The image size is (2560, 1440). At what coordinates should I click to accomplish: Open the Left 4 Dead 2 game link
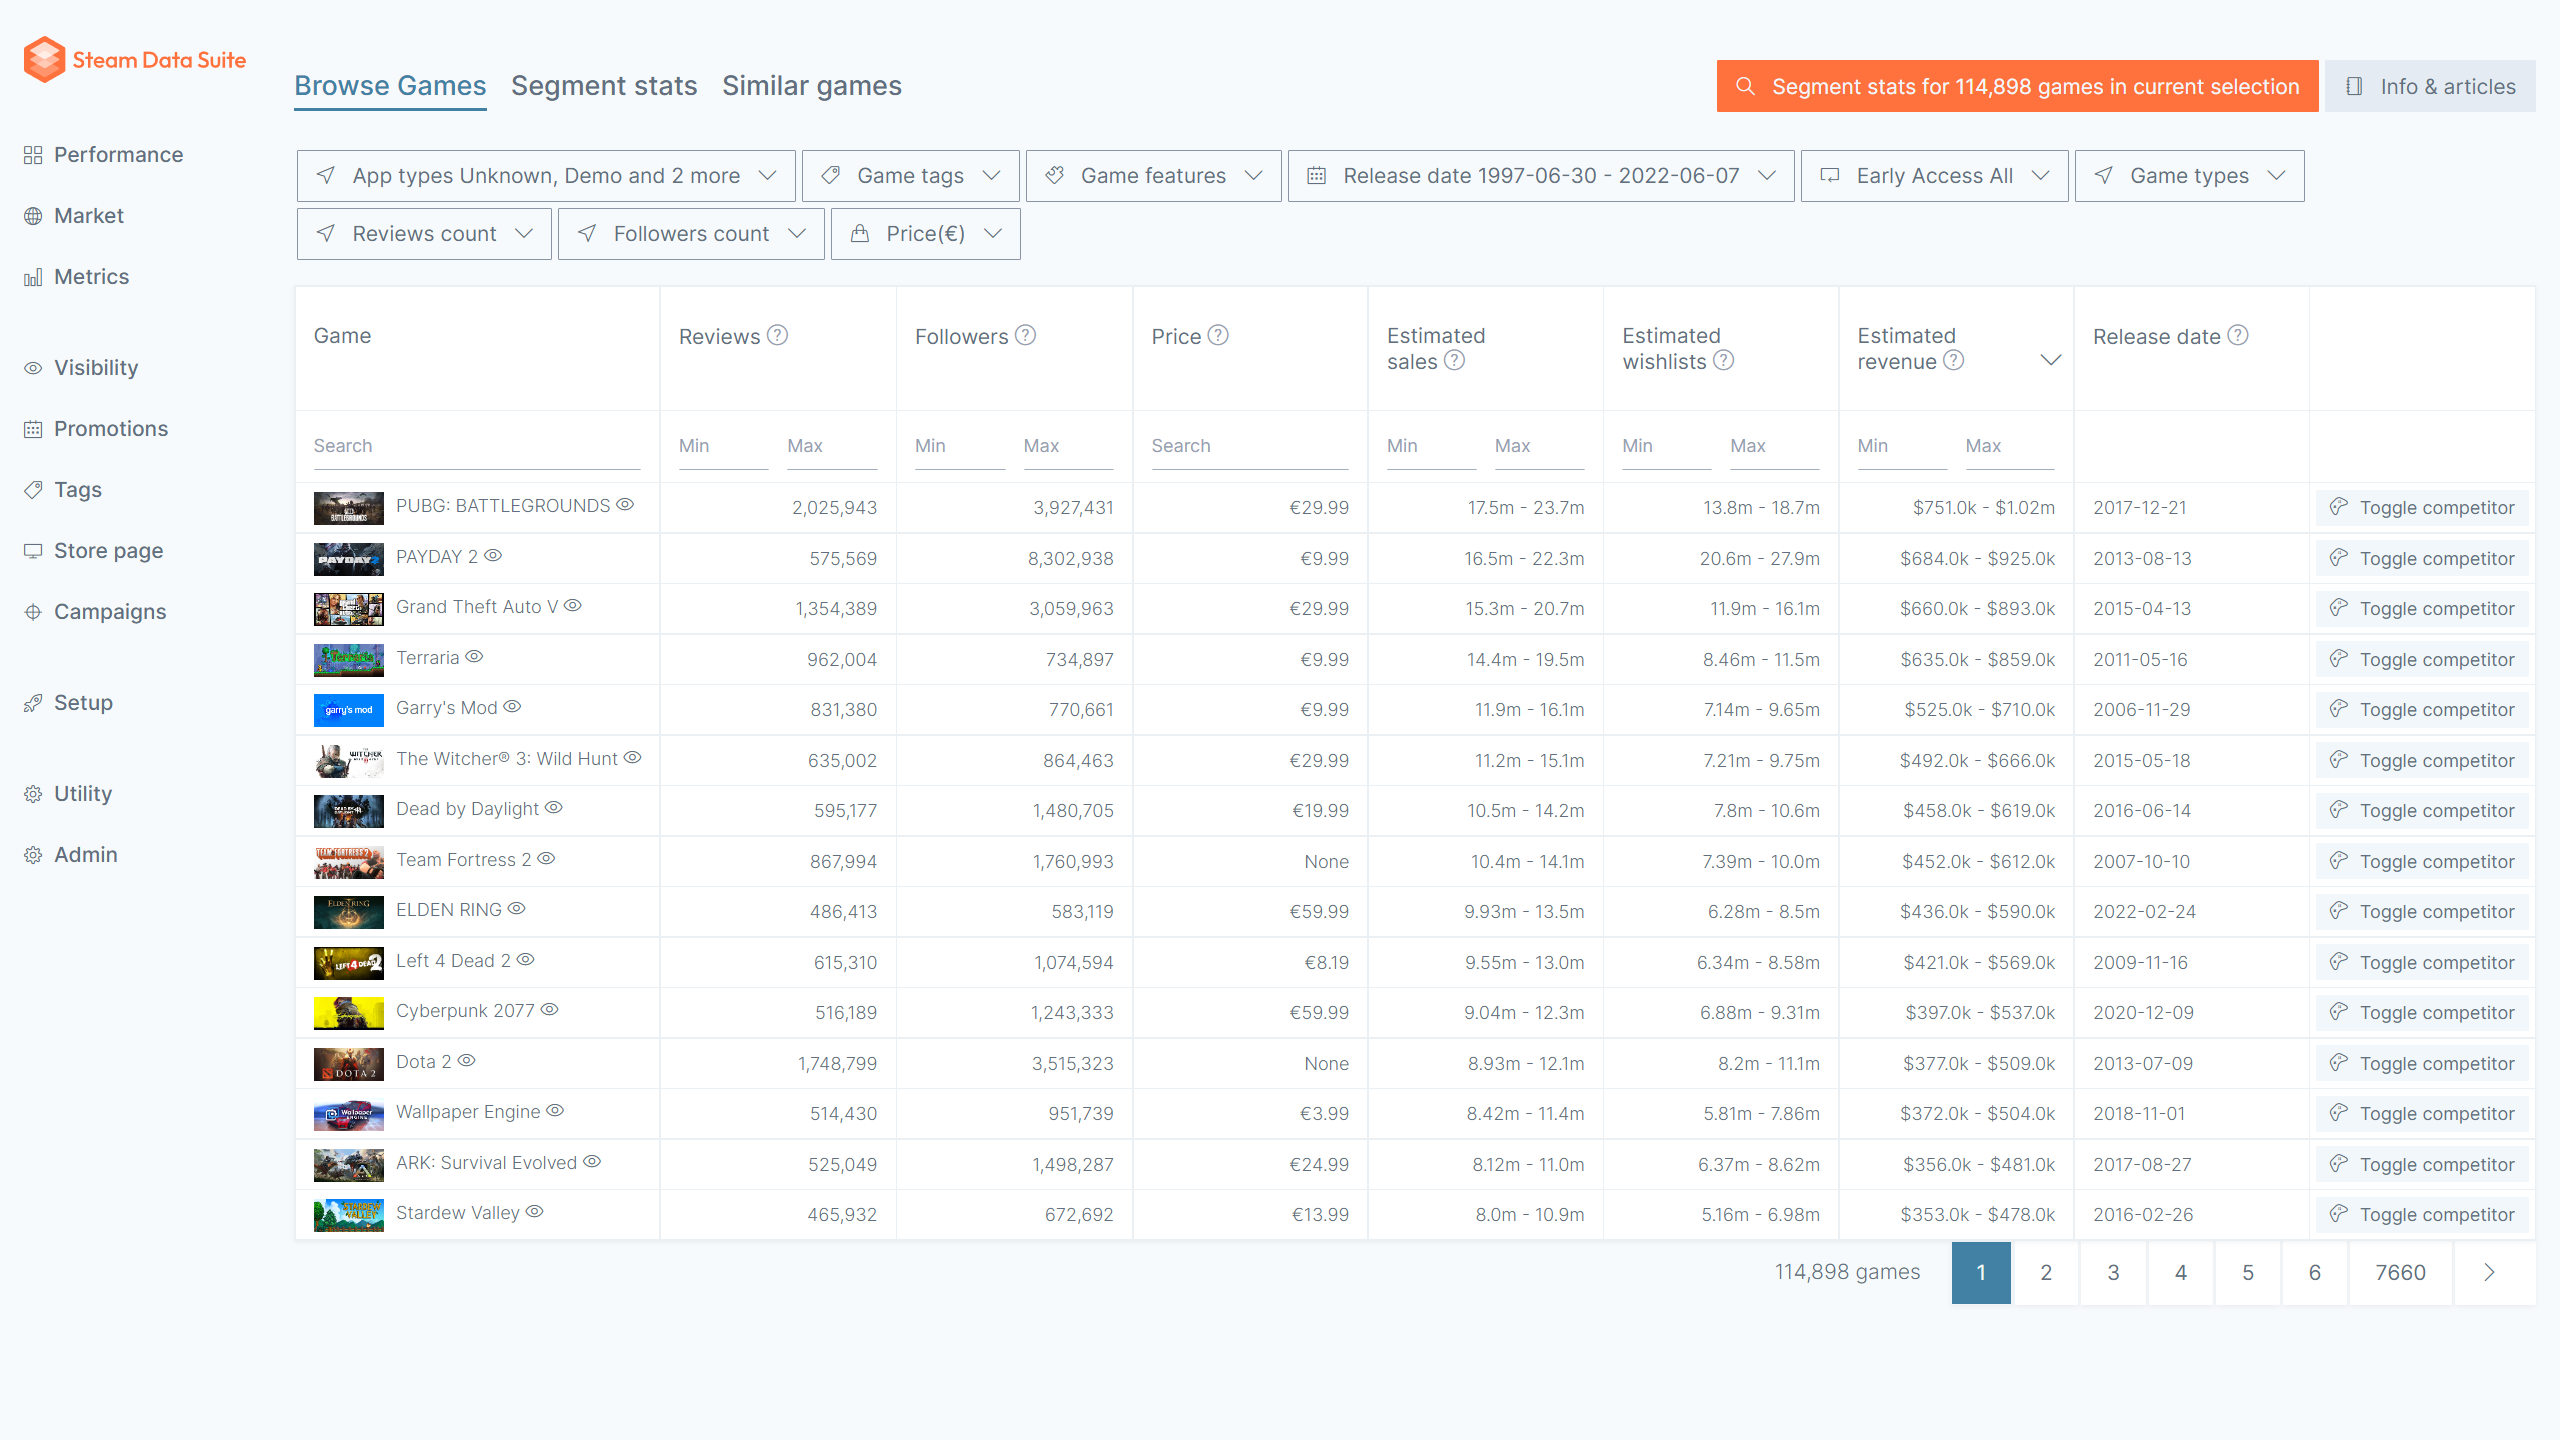453,961
